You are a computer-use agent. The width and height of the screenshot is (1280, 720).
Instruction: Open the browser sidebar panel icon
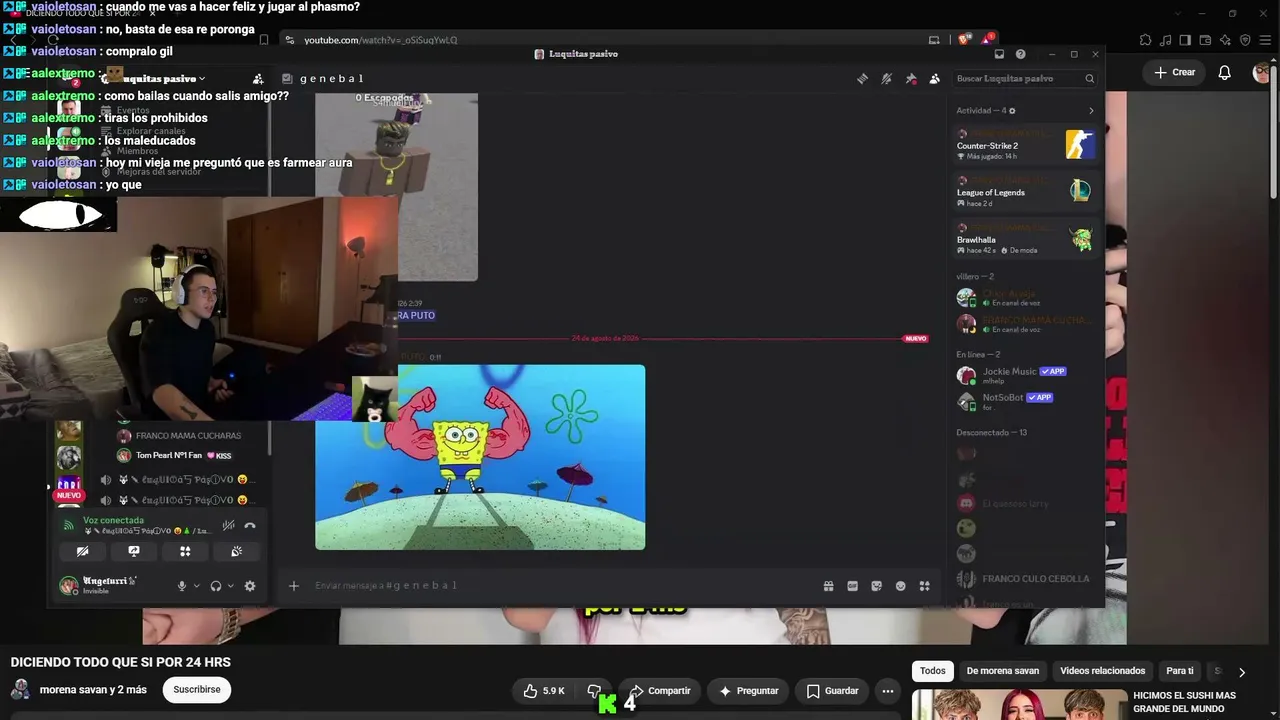1185,40
